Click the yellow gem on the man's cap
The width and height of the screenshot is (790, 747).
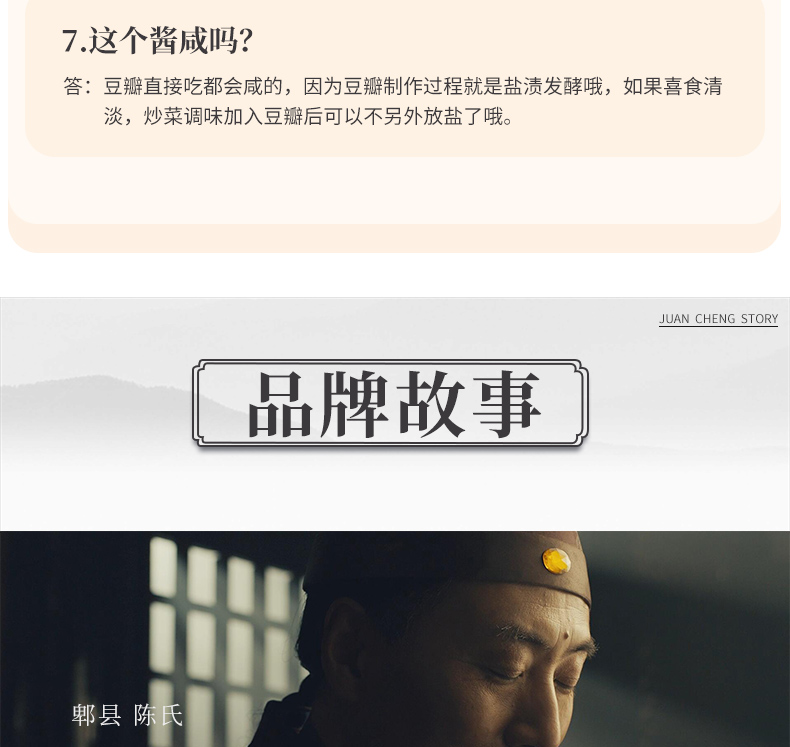pyautogui.click(x=556, y=561)
